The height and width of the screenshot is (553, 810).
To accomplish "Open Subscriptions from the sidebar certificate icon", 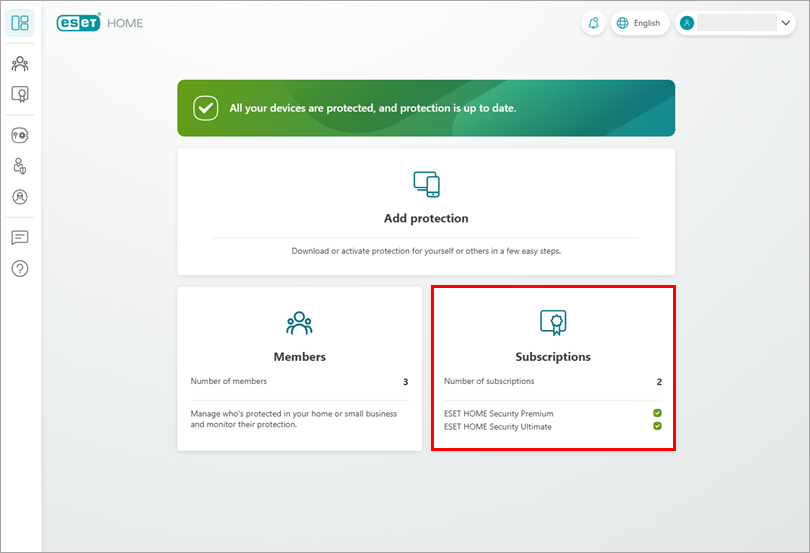I will 20,94.
